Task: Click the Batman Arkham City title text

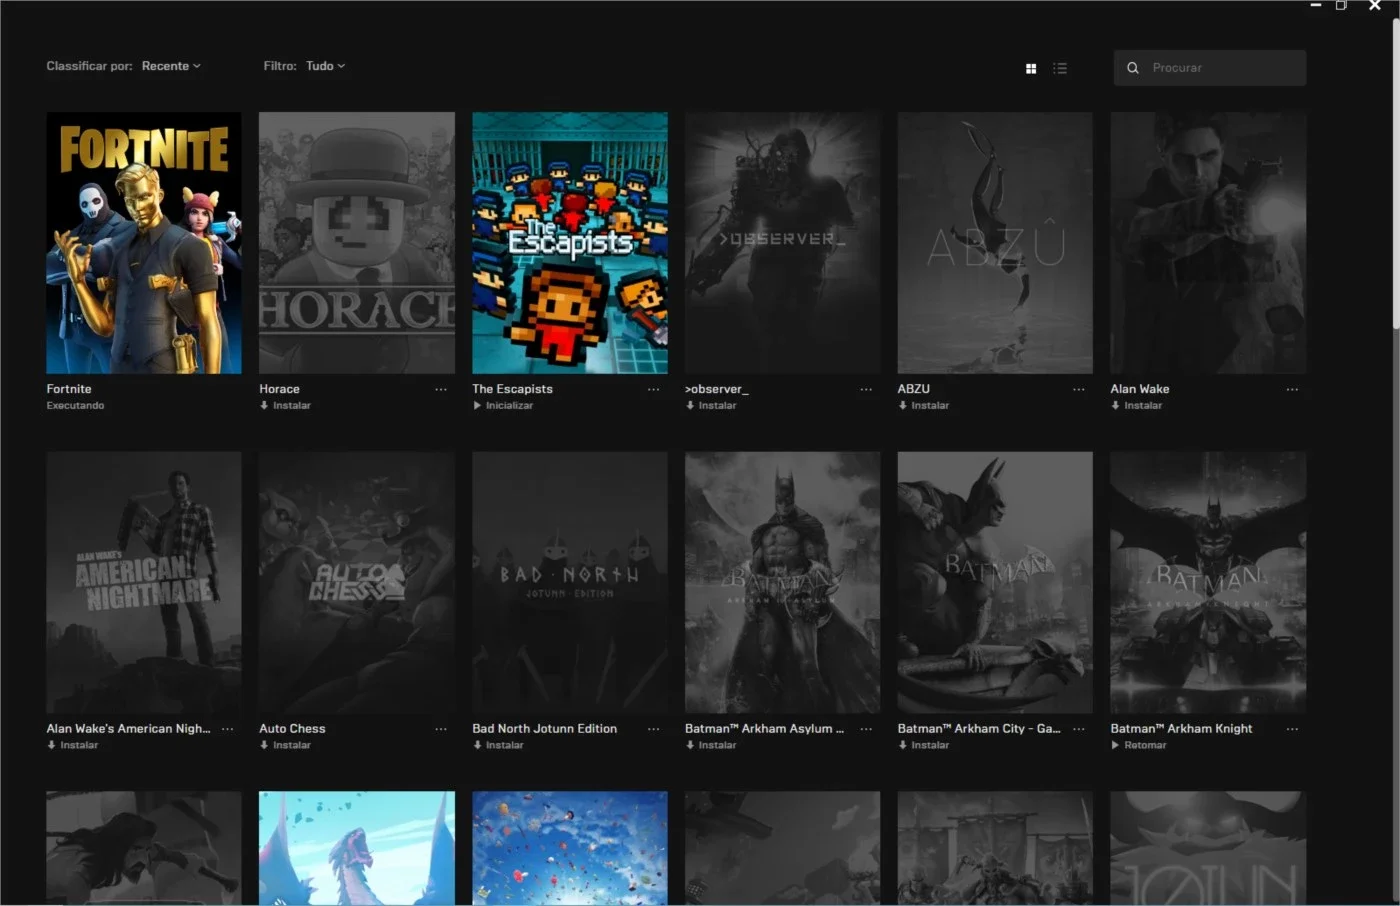Action: (x=979, y=729)
